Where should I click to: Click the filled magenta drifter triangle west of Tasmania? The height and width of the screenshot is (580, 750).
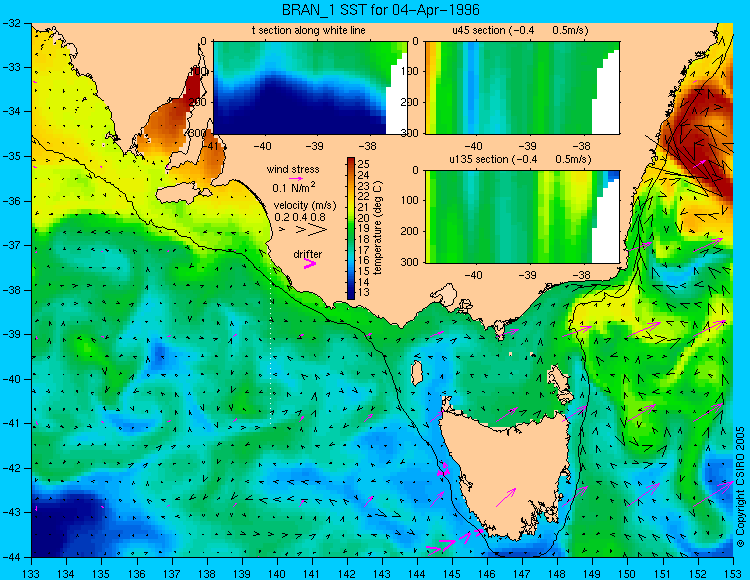coord(443,471)
